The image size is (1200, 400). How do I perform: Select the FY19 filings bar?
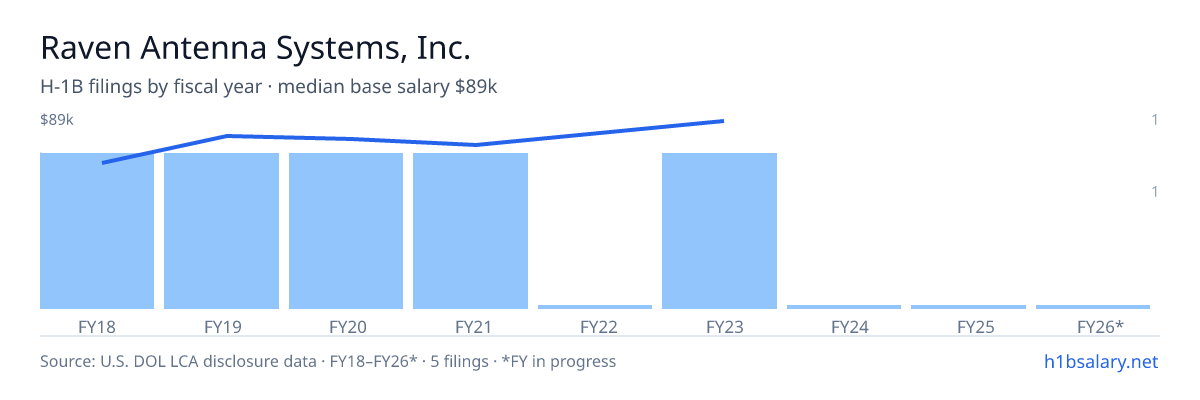(221, 231)
